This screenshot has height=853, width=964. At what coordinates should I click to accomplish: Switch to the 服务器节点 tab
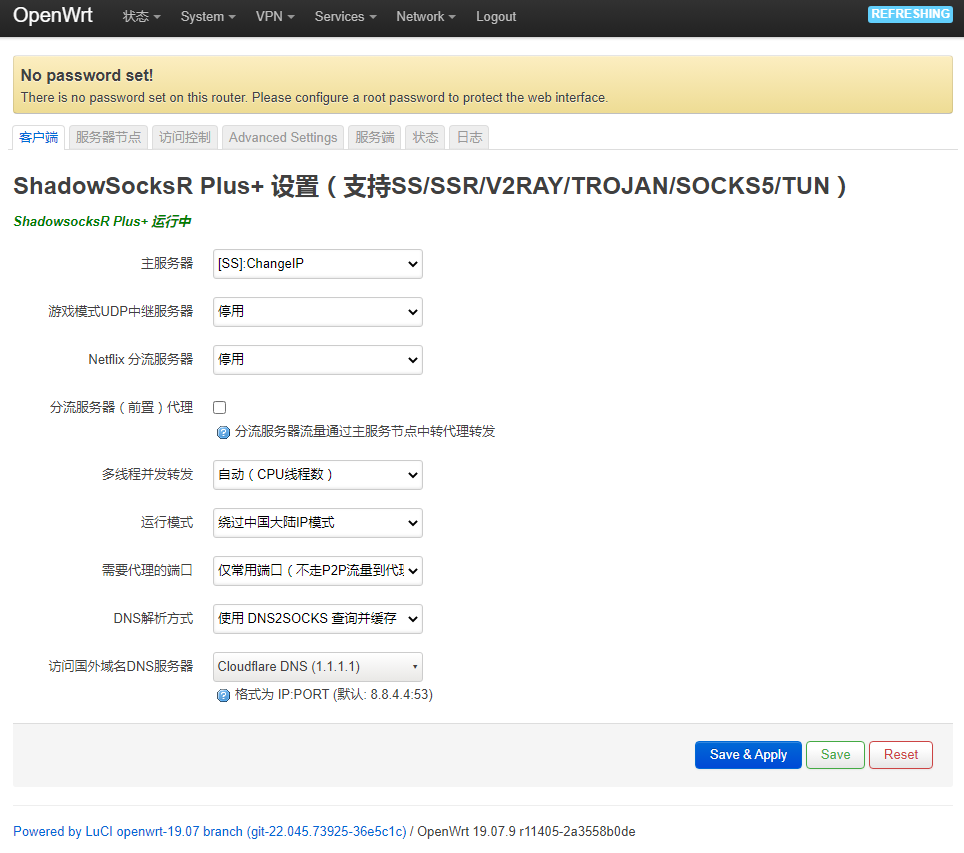point(108,137)
